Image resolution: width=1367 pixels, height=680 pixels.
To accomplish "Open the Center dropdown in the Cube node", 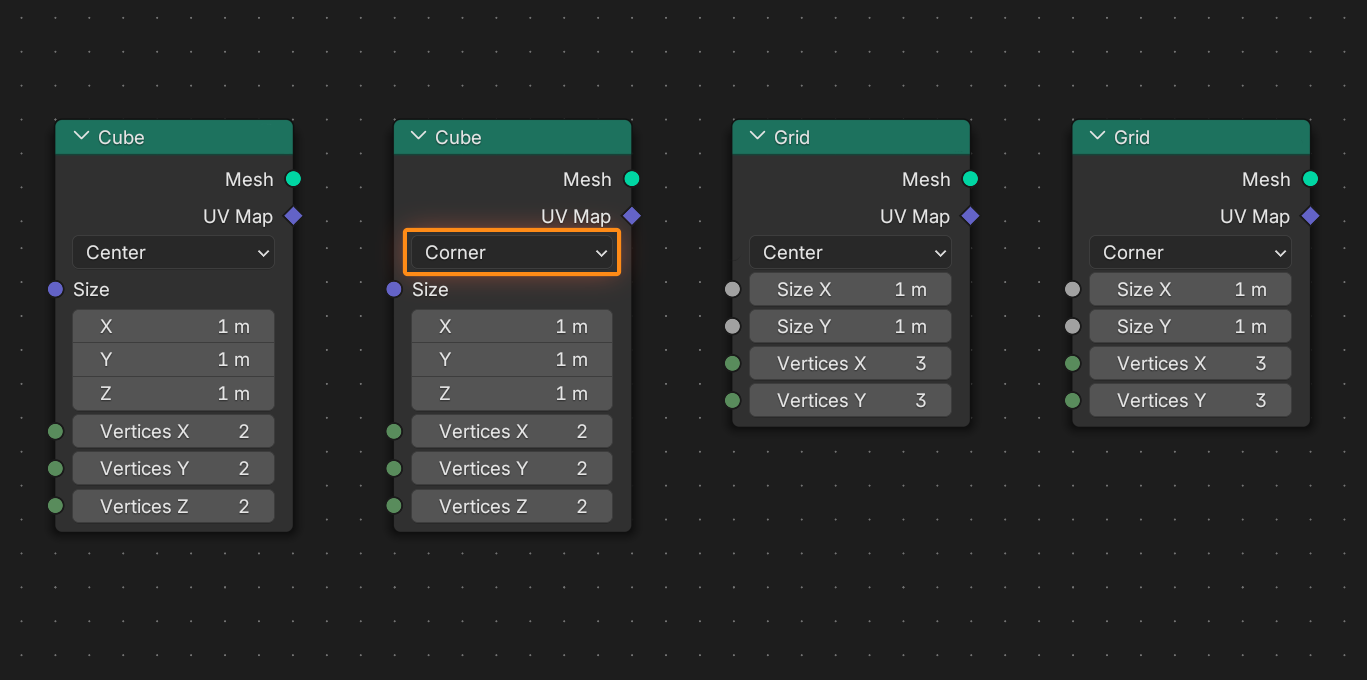I will click(173, 253).
